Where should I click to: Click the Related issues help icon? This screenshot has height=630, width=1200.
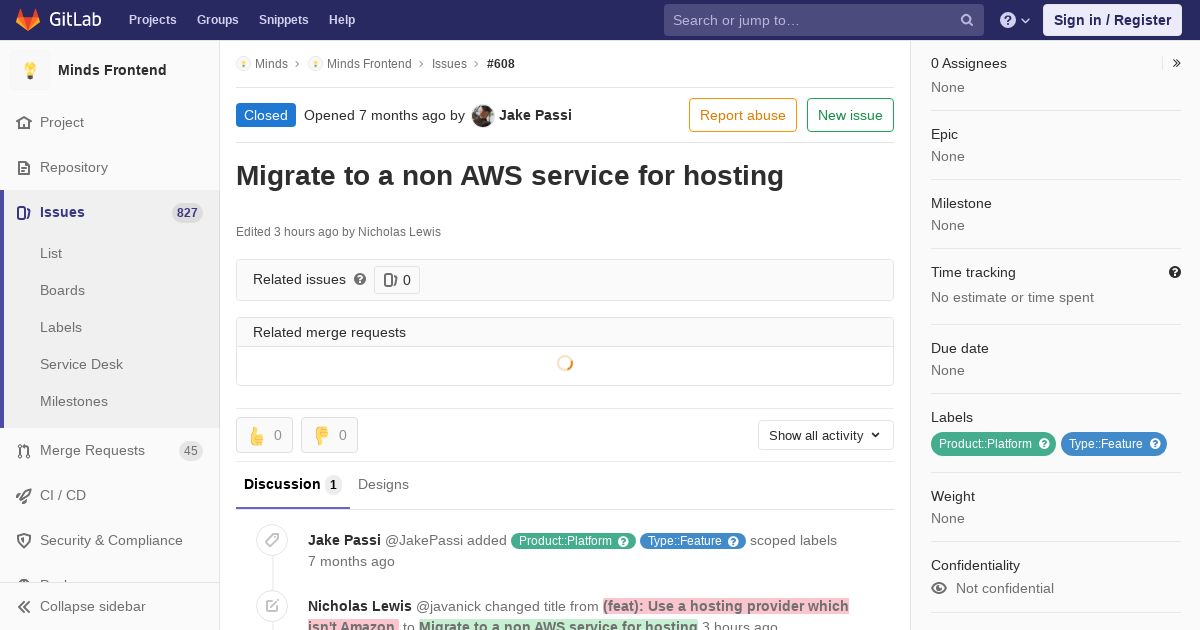point(360,279)
